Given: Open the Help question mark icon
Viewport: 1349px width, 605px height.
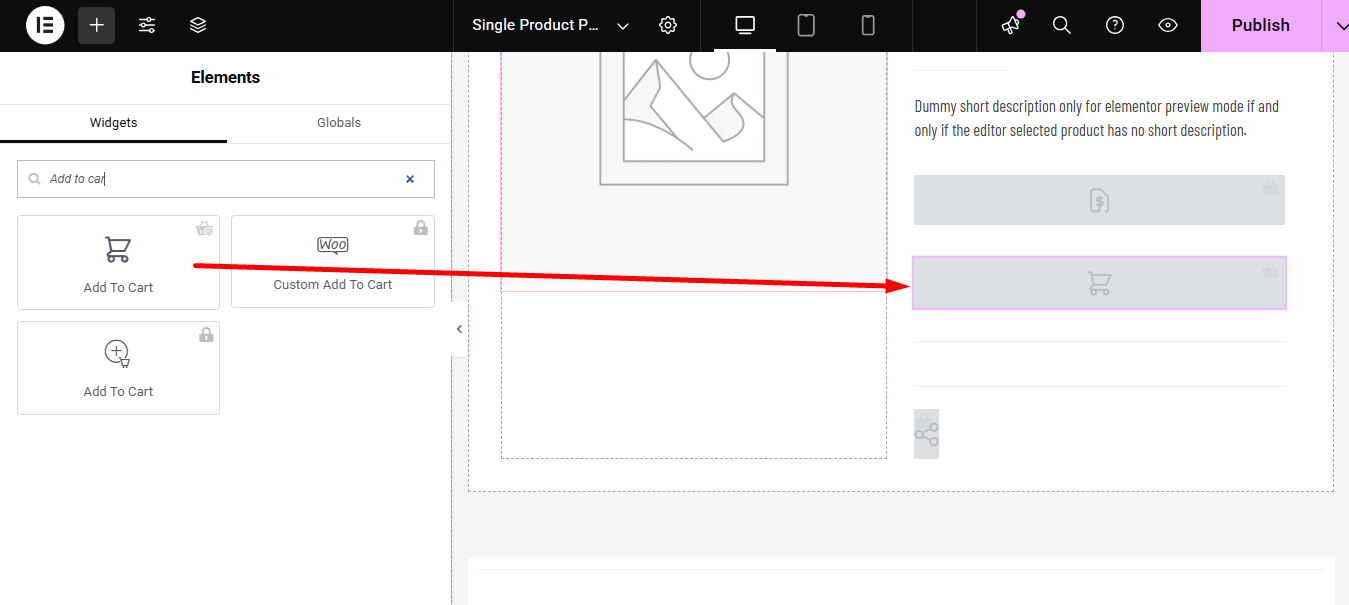Looking at the screenshot, I should (1114, 25).
